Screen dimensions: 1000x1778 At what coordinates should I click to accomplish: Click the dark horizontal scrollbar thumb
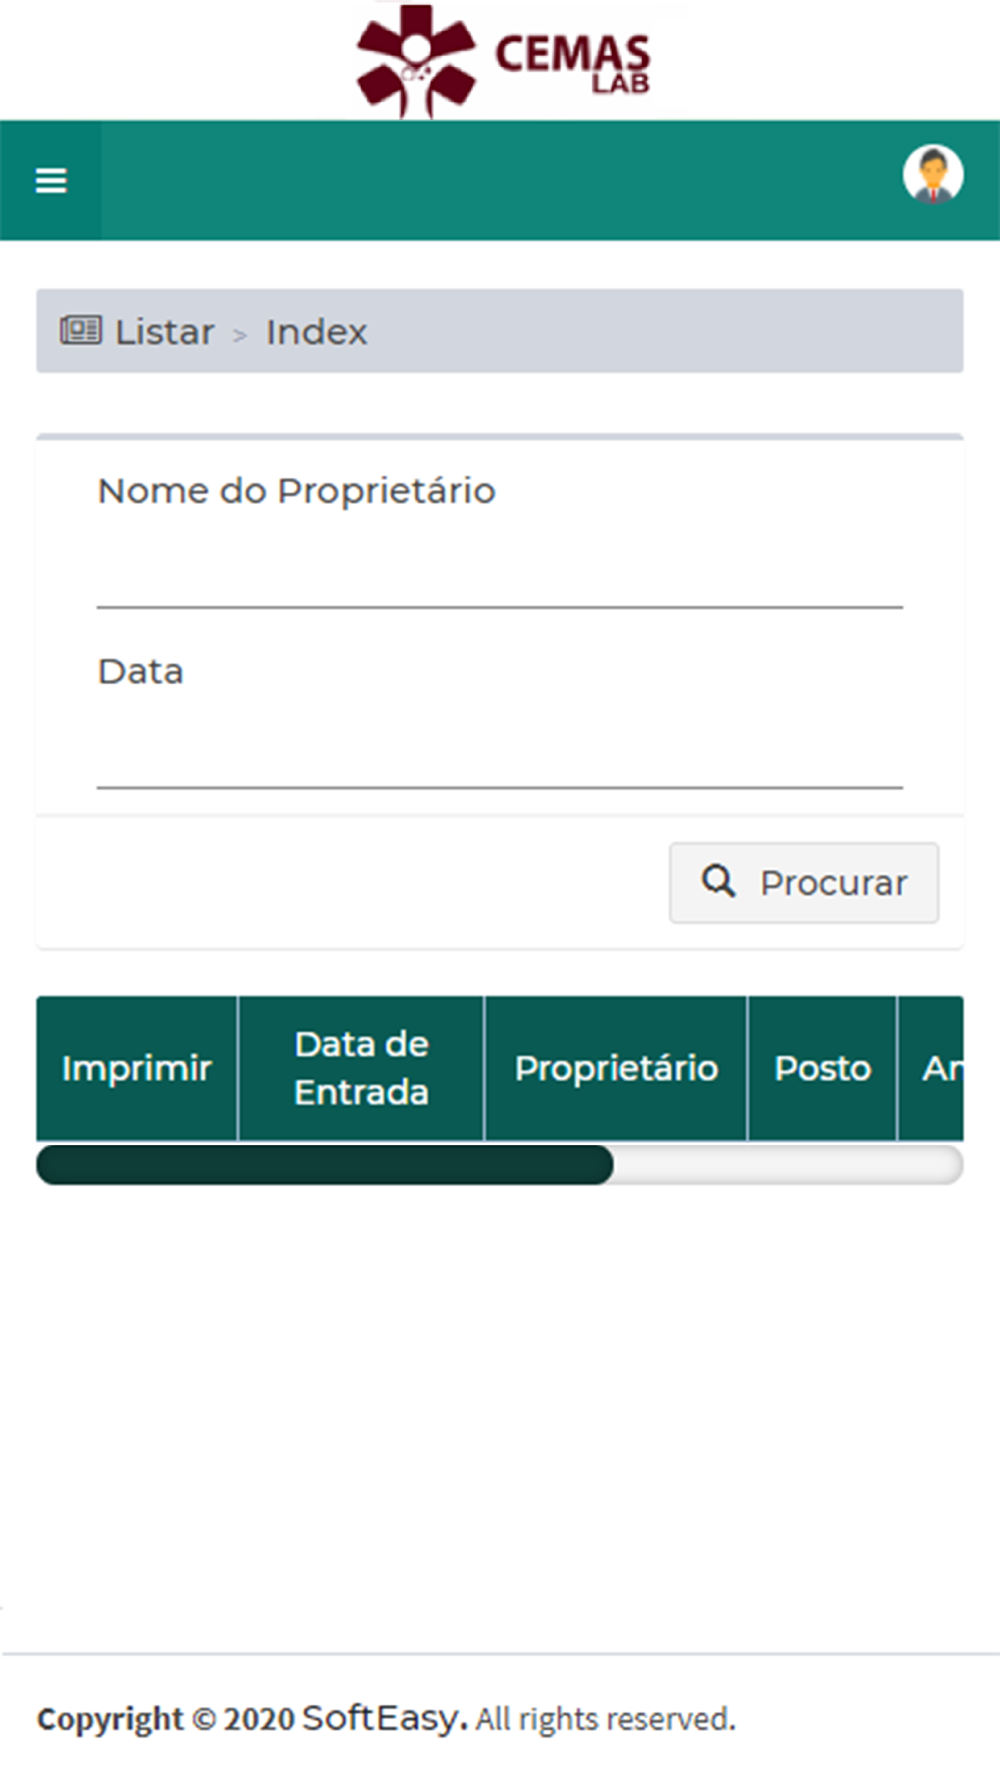[x=325, y=1165]
